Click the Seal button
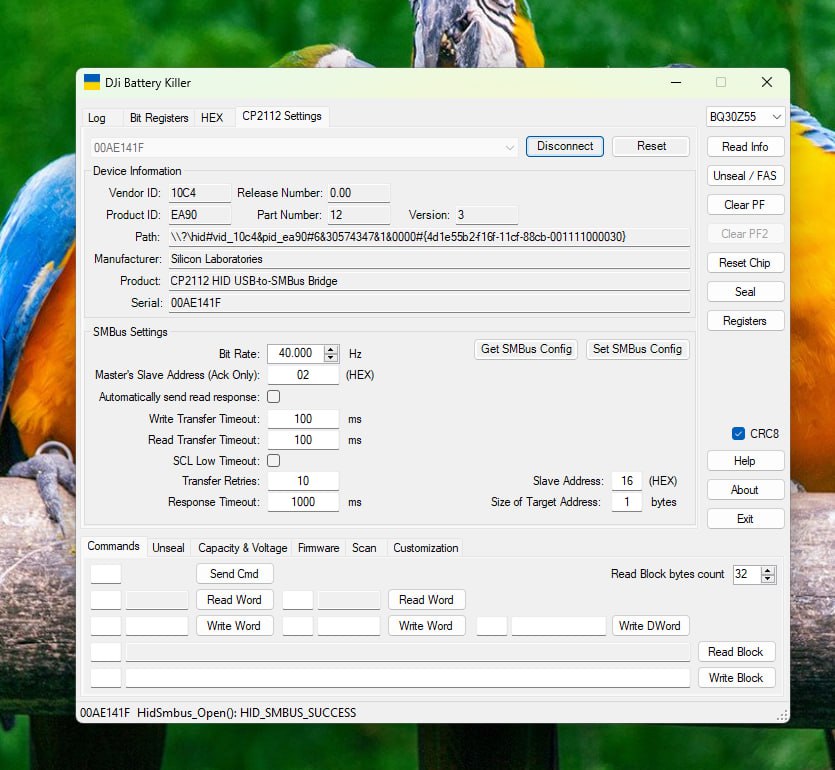The height and width of the screenshot is (770, 835). click(x=745, y=291)
